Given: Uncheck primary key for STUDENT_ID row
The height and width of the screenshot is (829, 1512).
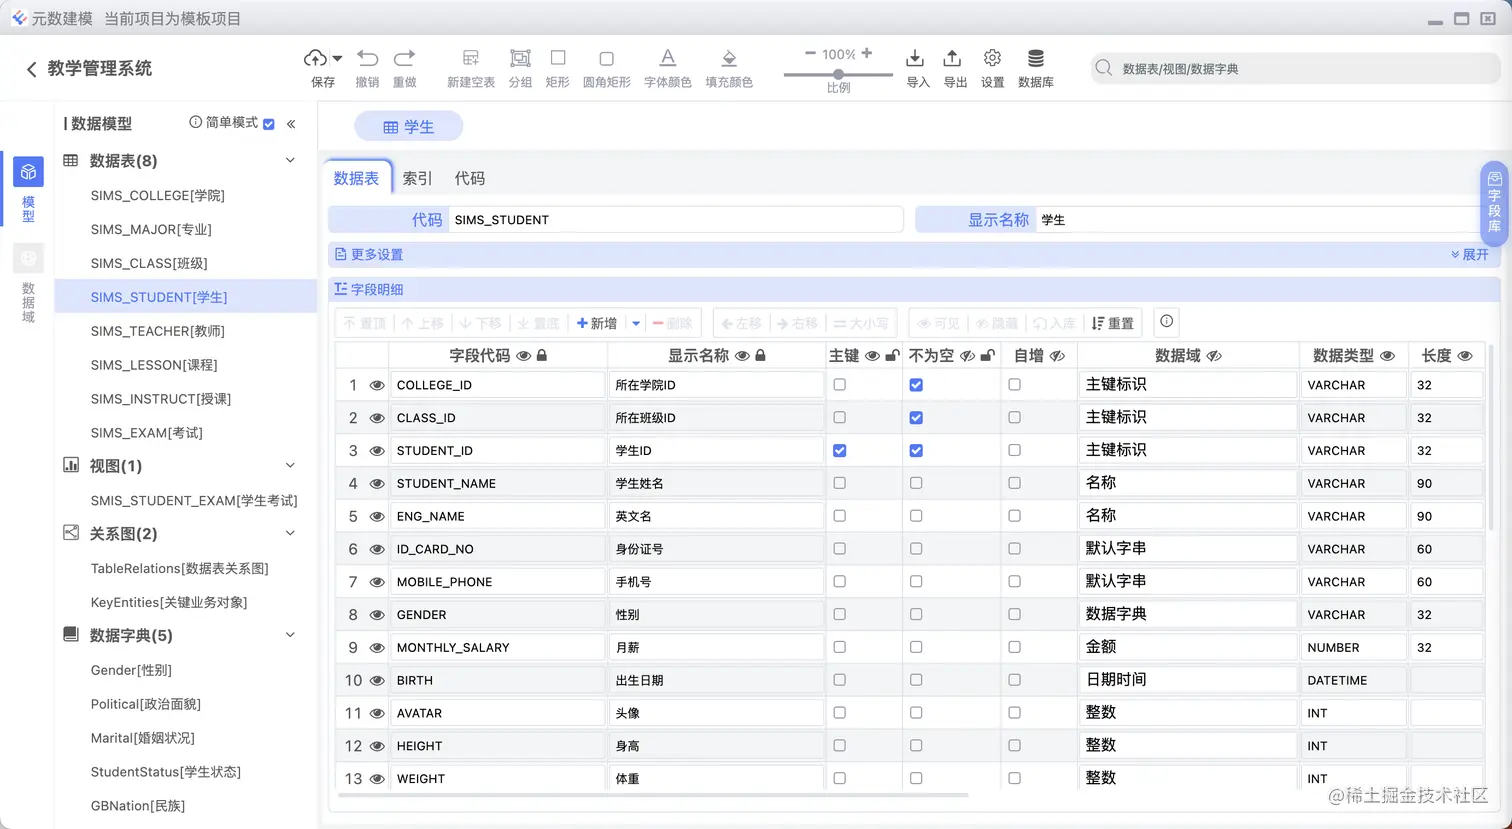Looking at the screenshot, I should tap(839, 451).
